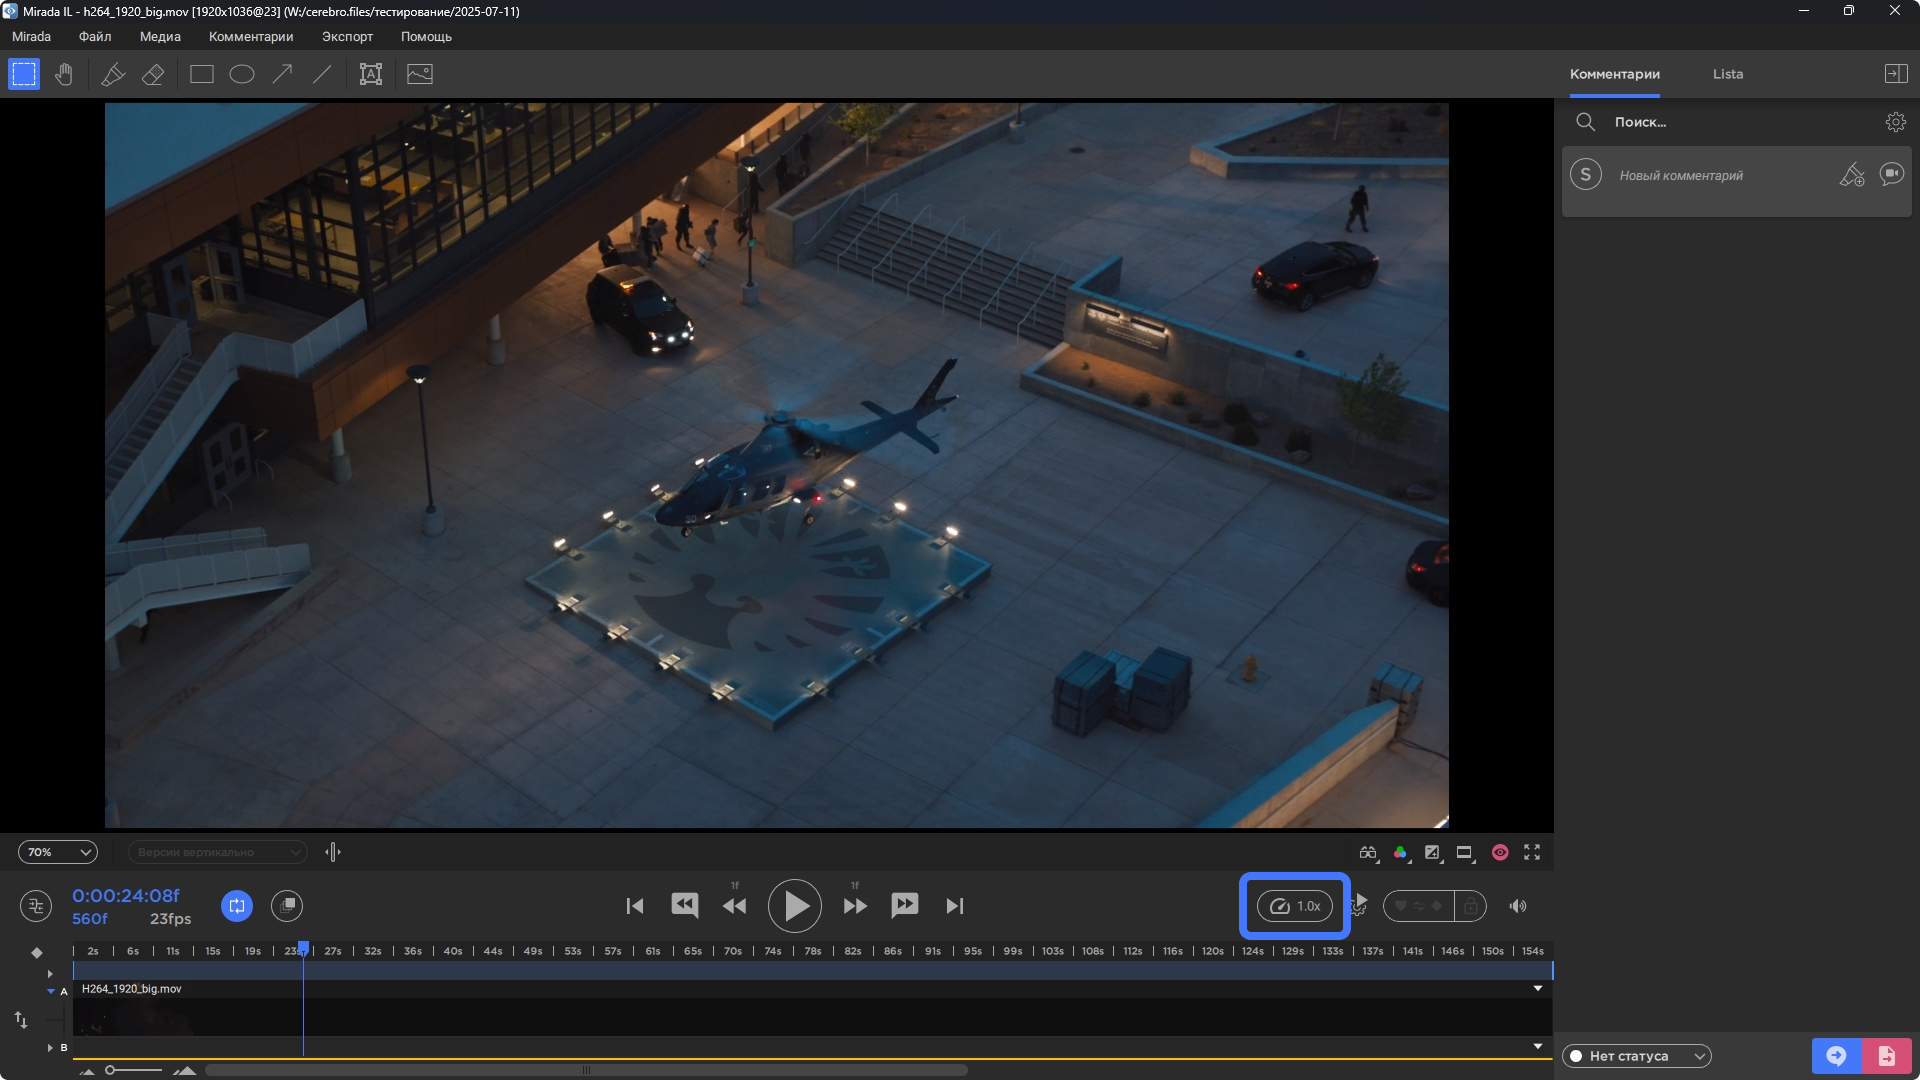Click the 1.0x playback speed button
Screen dimensions: 1920x1080
(1295, 906)
